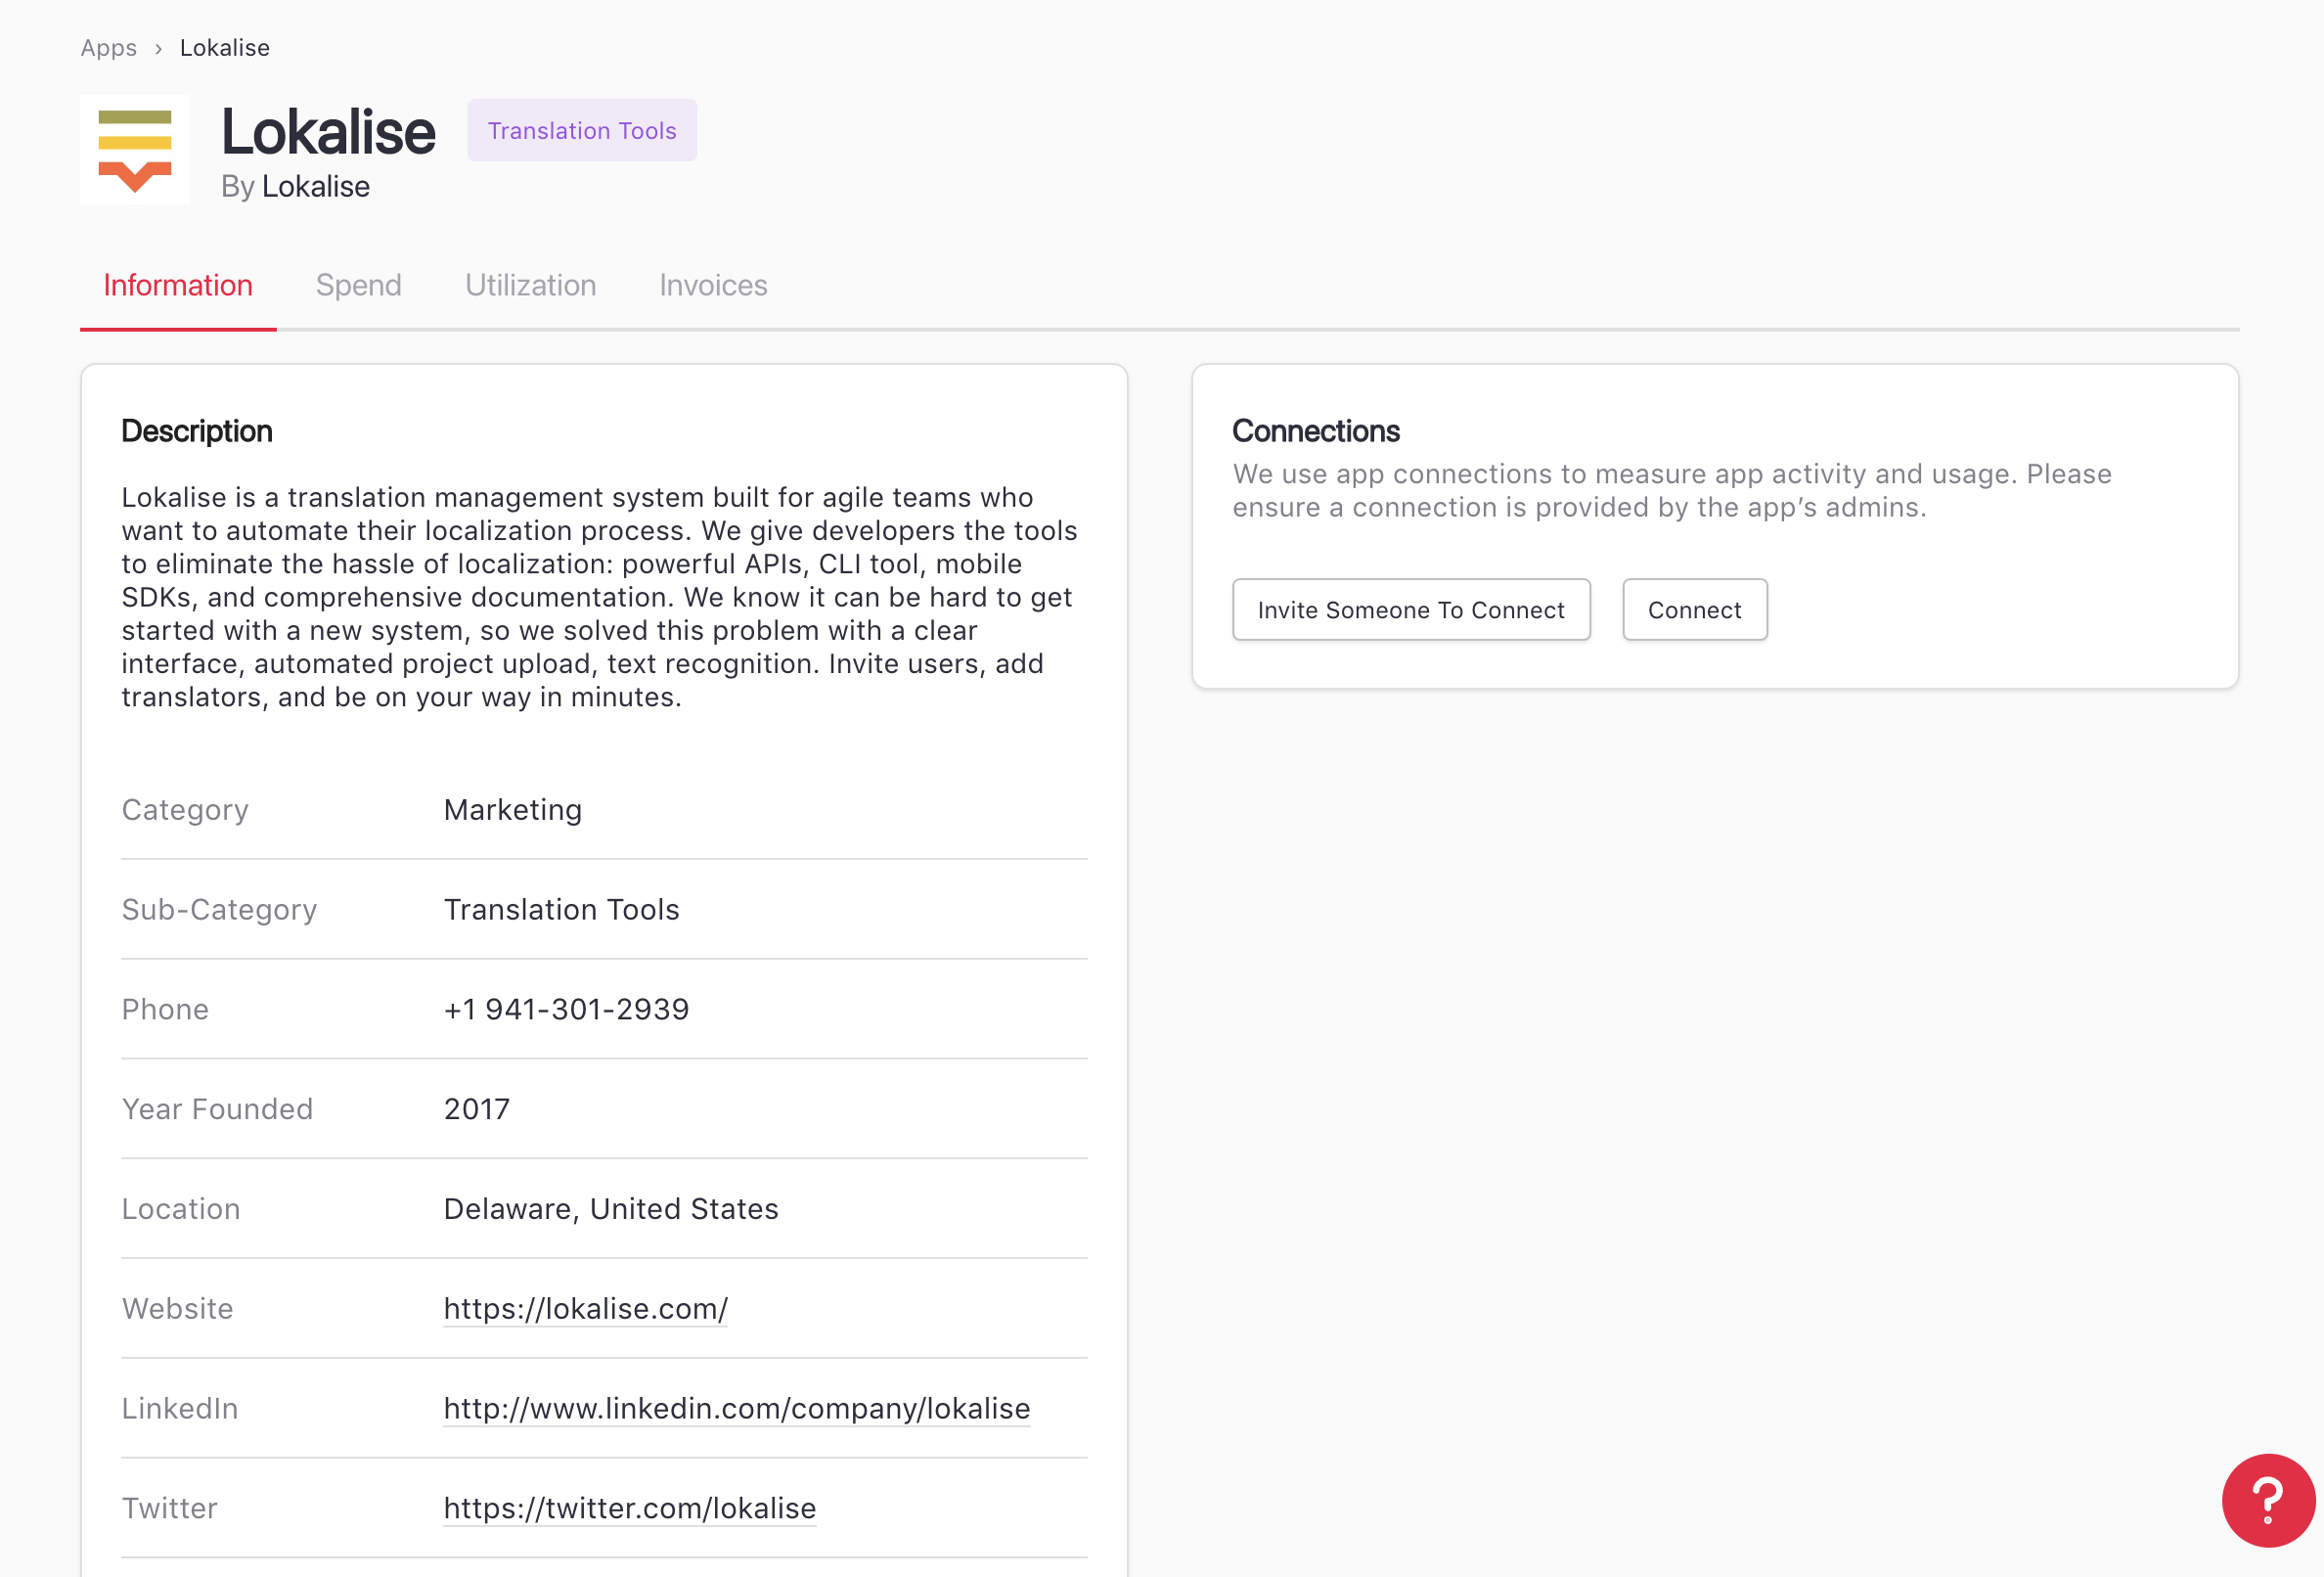This screenshot has height=1577, width=2324.
Task: Click the Connect button
Action: click(x=1694, y=610)
